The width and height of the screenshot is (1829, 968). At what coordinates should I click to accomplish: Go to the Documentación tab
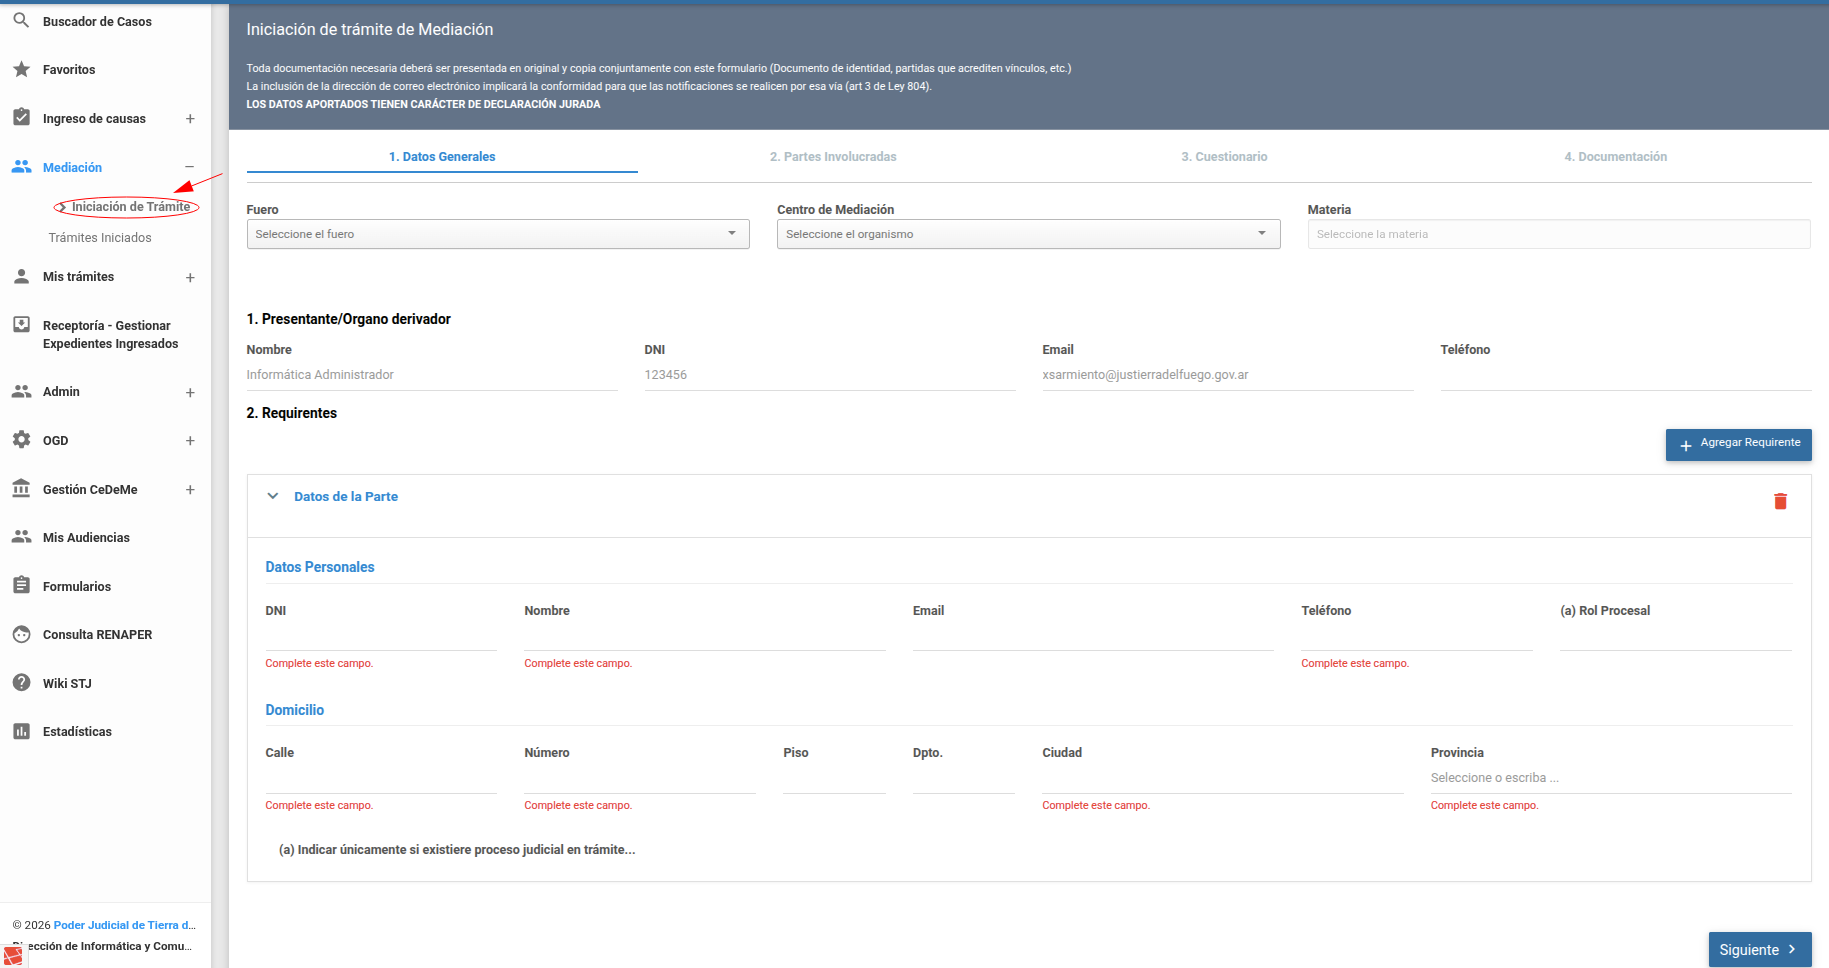(1615, 157)
